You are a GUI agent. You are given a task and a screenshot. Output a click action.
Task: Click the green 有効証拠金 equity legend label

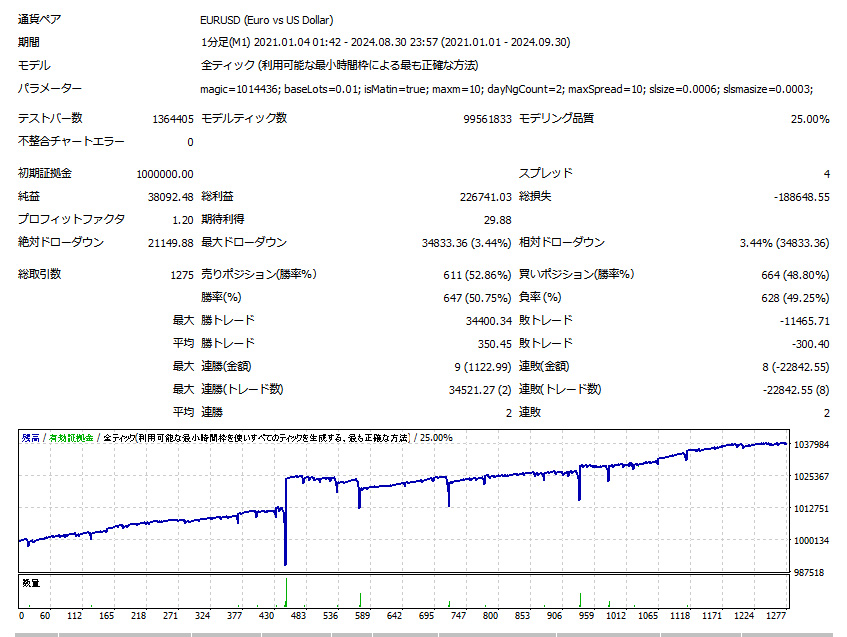[71, 438]
